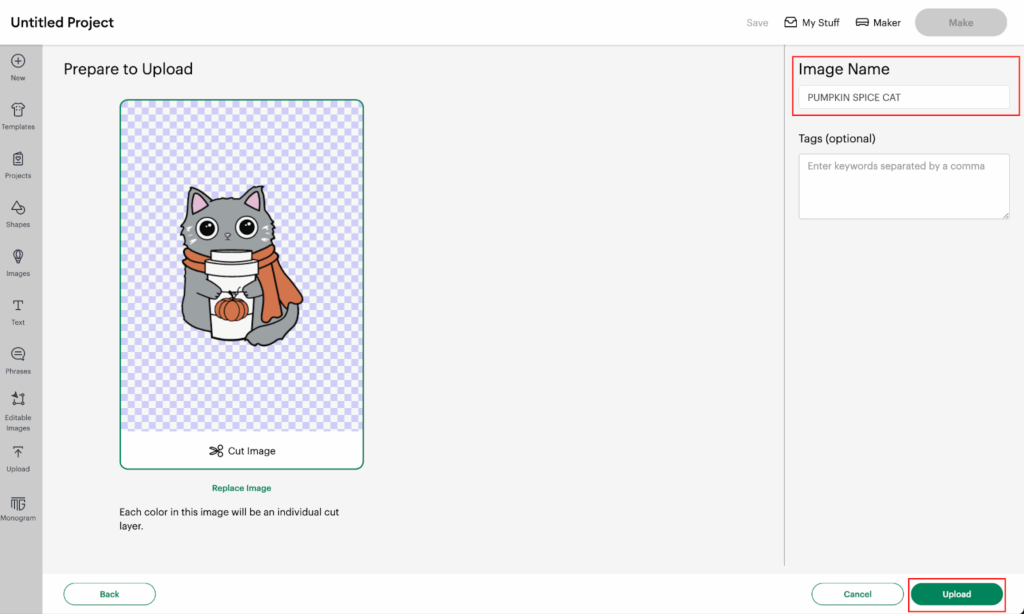Open the Templates panel in sidebar
This screenshot has height=614, width=1024.
pyautogui.click(x=18, y=111)
